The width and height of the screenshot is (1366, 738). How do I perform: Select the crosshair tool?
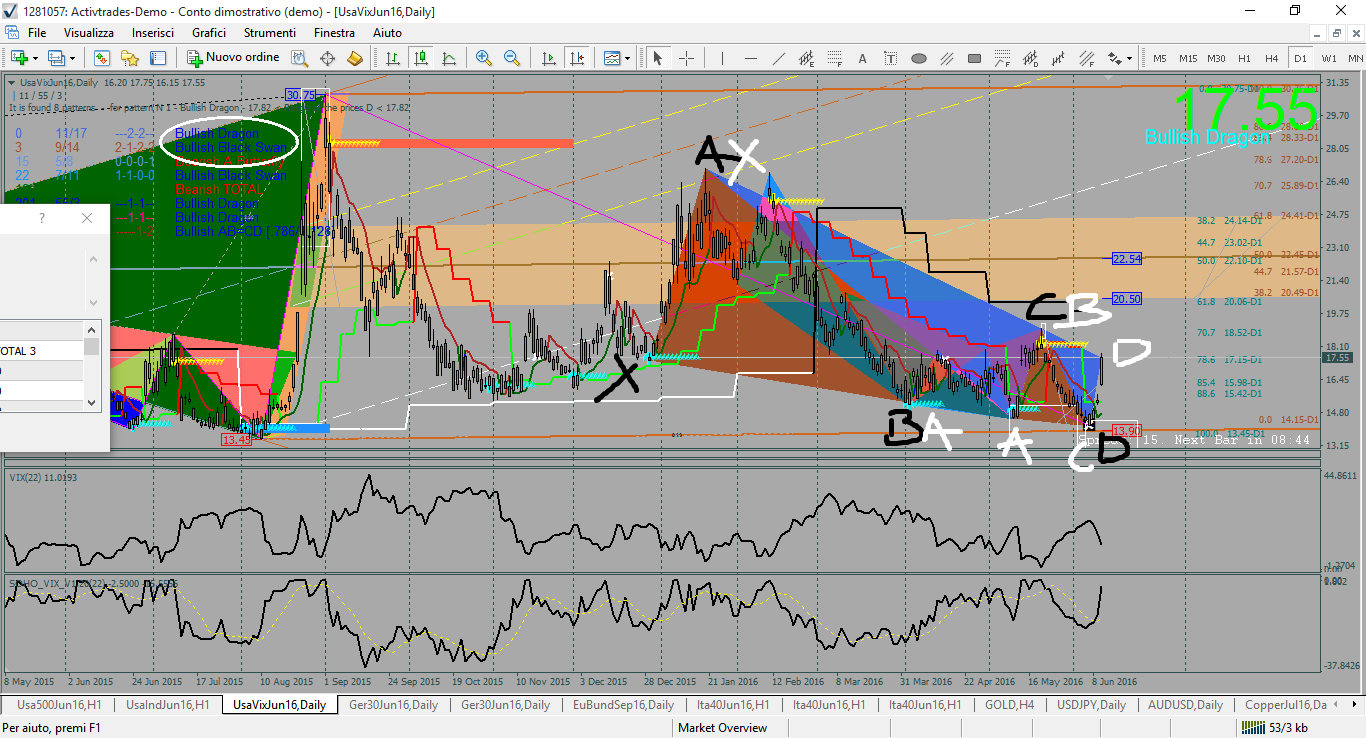click(686, 58)
